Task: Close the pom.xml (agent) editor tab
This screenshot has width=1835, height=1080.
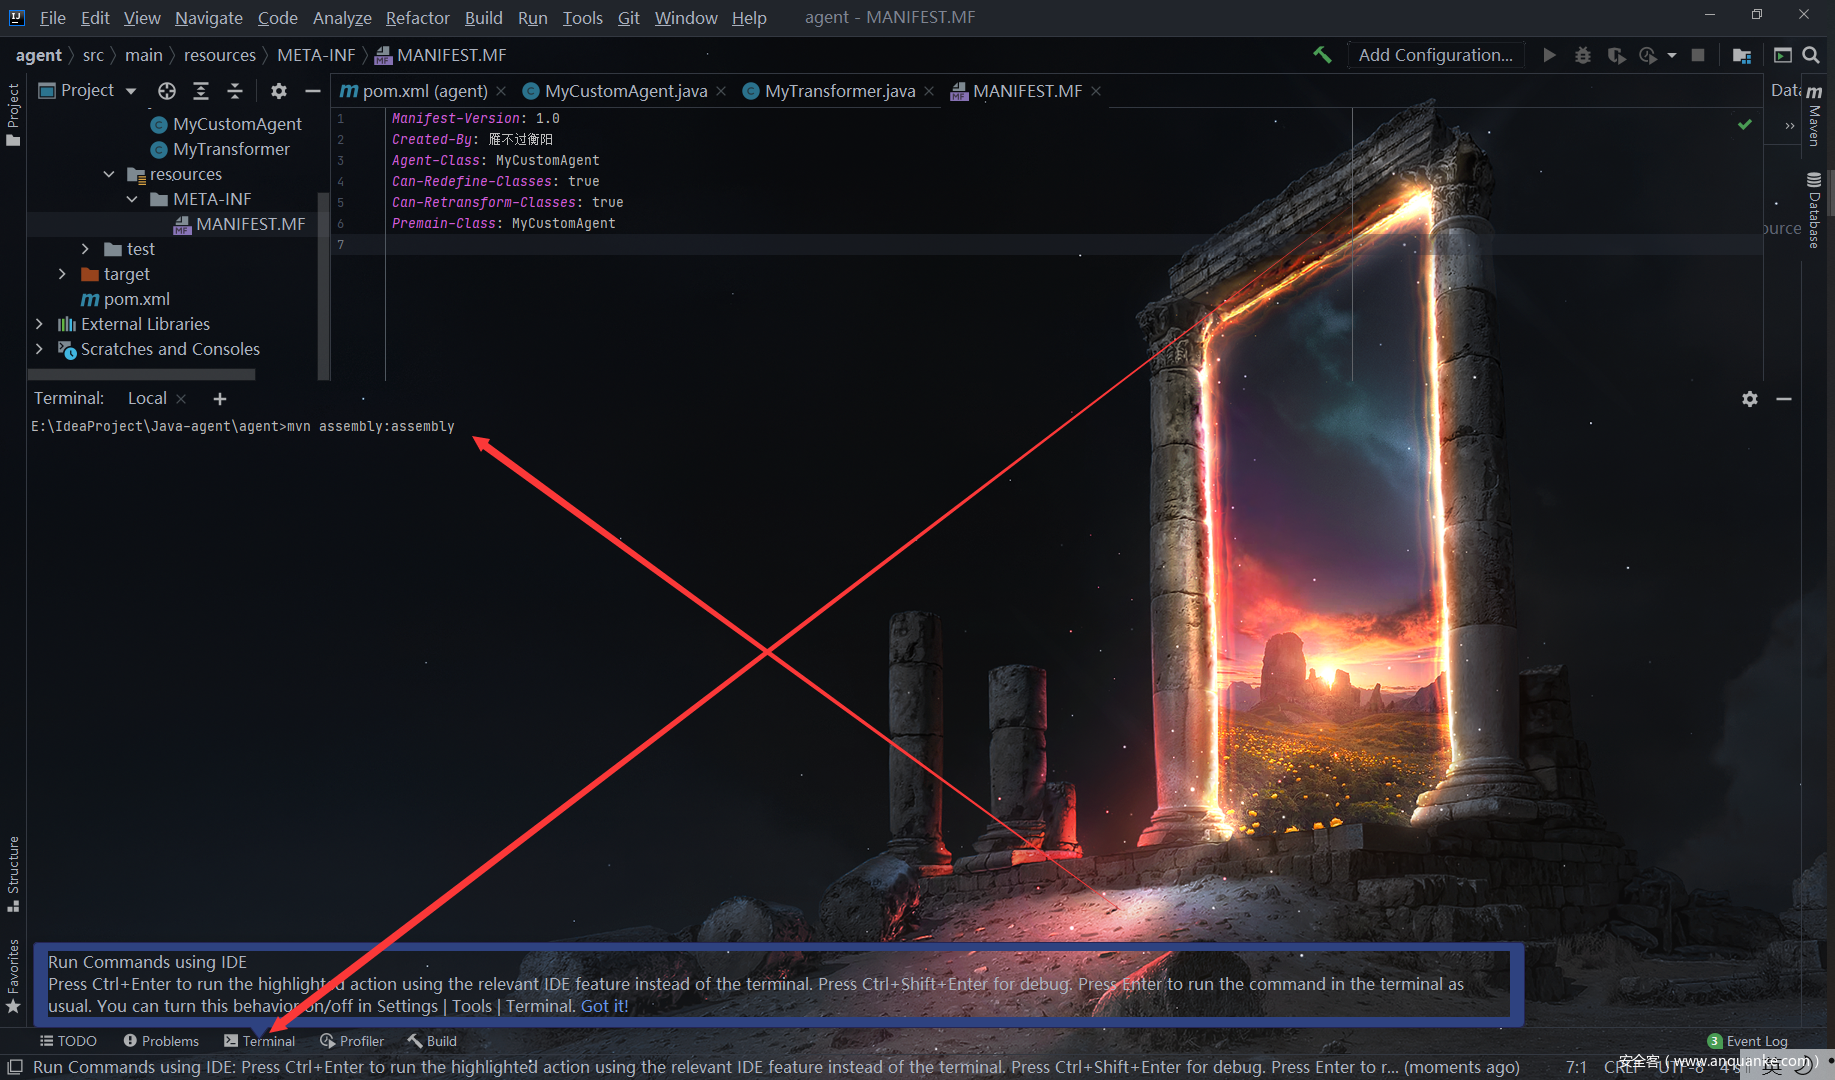Action: coord(501,91)
